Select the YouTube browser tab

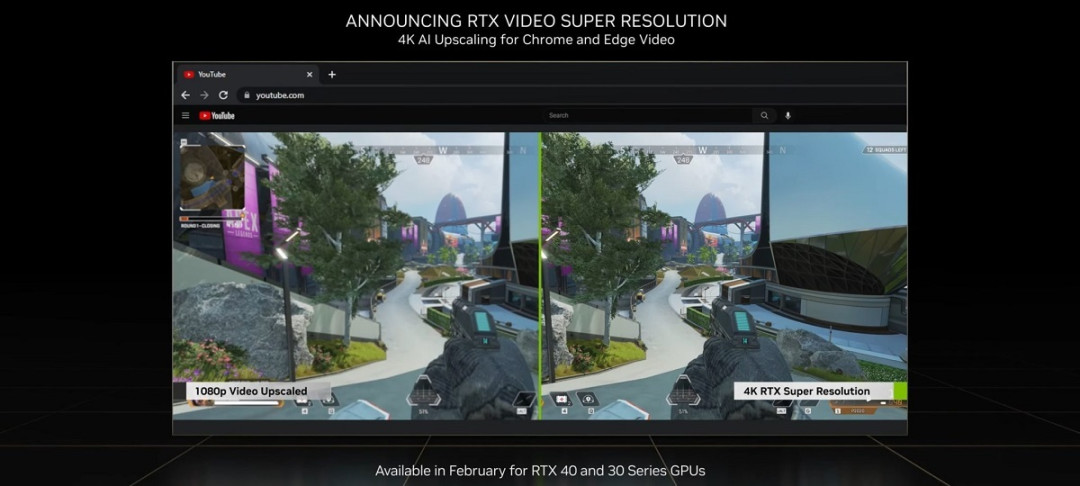[x=240, y=74]
